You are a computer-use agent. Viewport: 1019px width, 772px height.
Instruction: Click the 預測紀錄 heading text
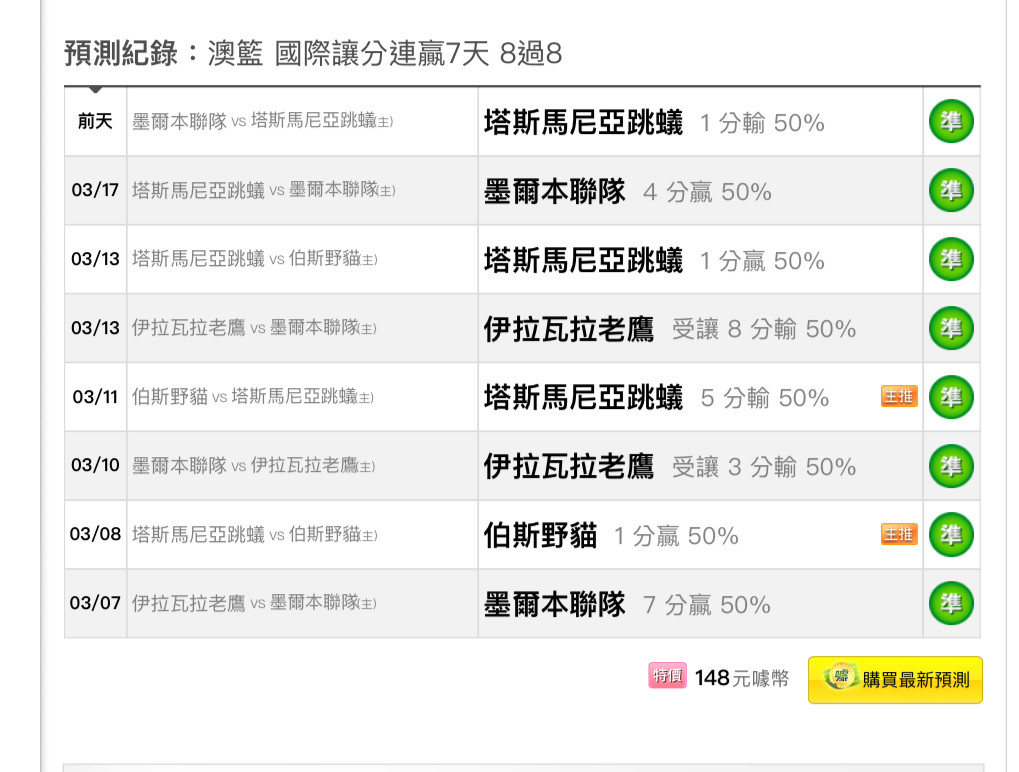tap(120, 53)
